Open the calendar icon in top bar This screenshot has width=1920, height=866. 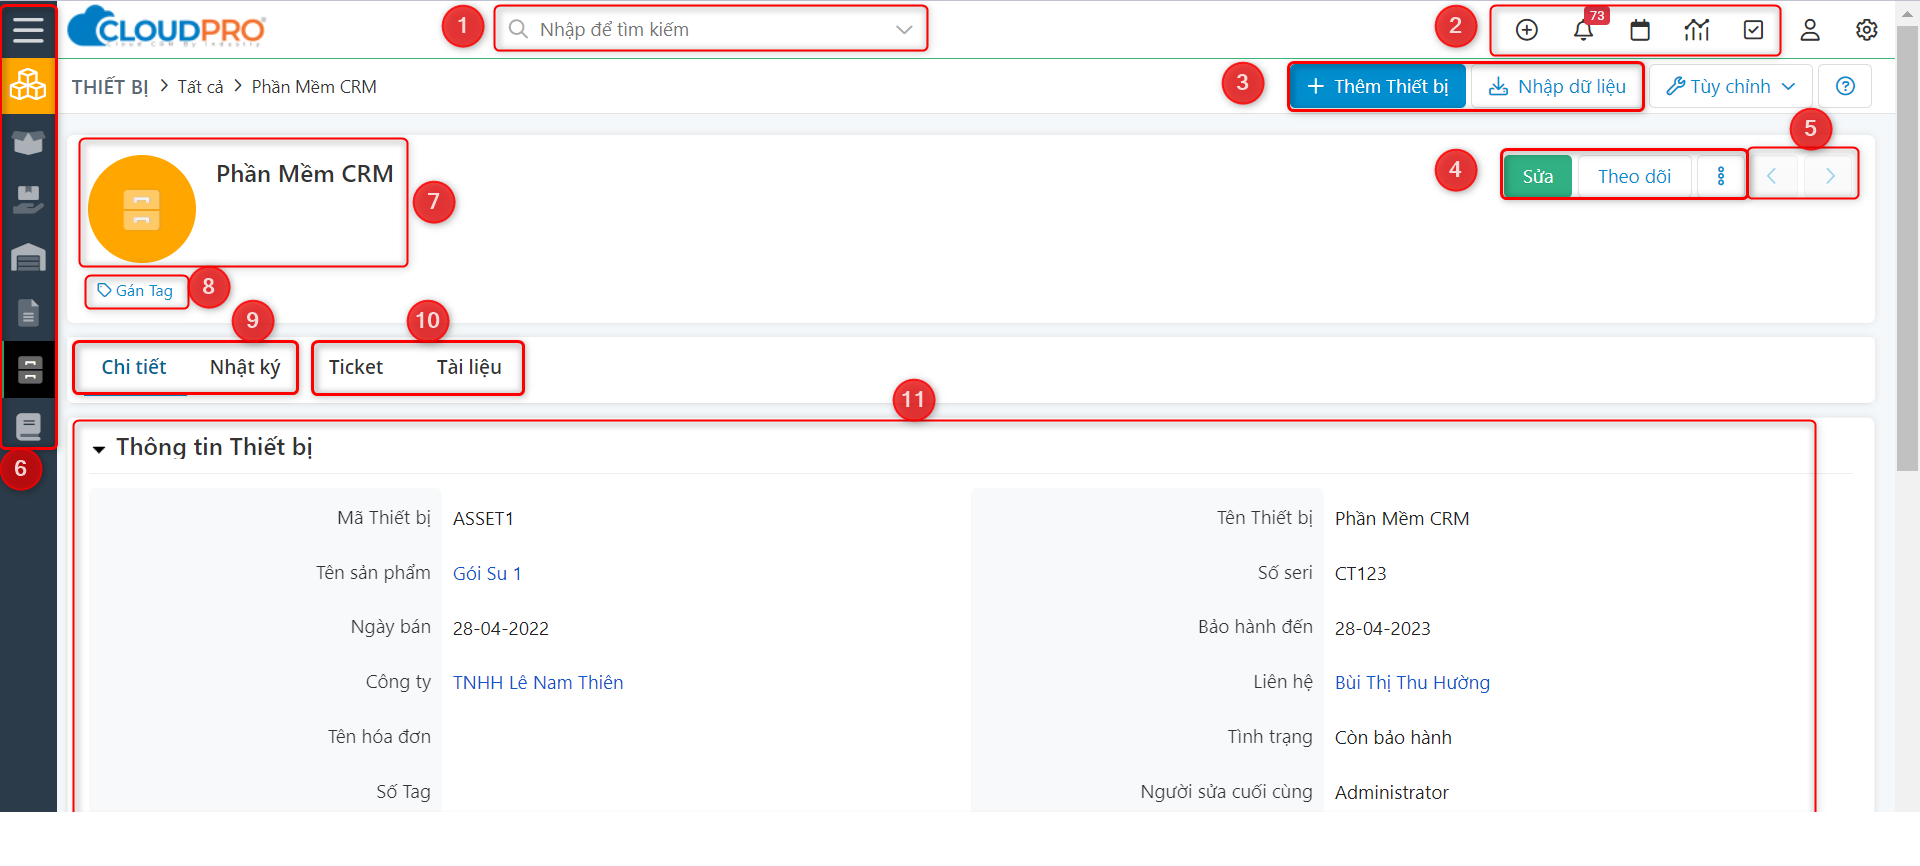point(1640,30)
